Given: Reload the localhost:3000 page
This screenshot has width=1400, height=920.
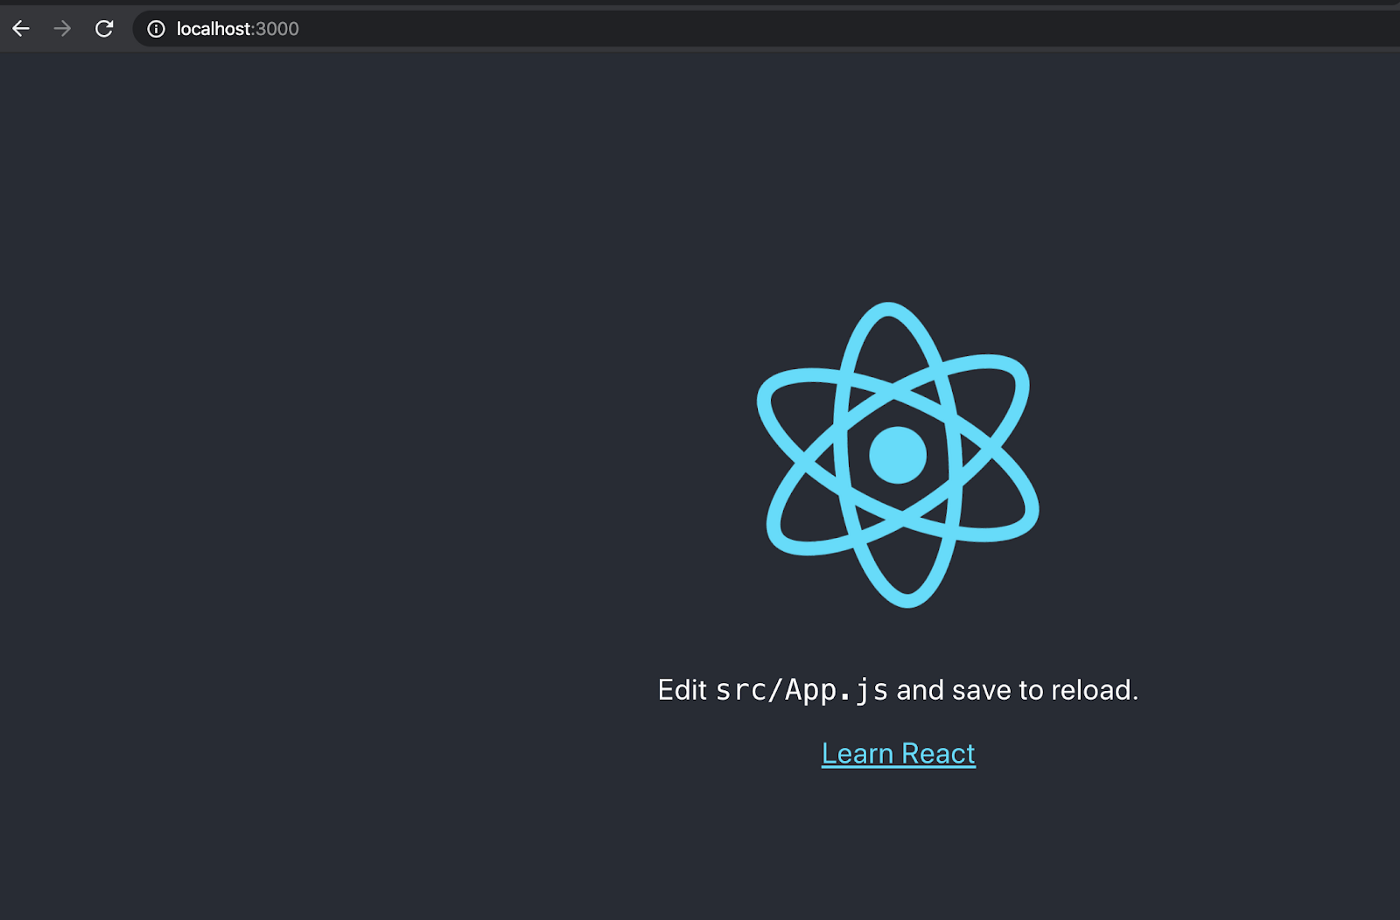Looking at the screenshot, I should 104,29.
